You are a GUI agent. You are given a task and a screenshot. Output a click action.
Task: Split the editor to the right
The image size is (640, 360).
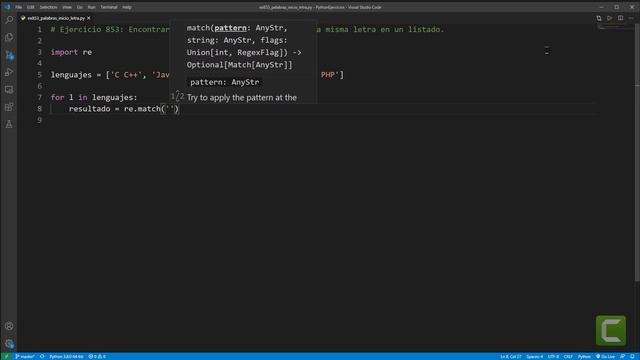620,18
